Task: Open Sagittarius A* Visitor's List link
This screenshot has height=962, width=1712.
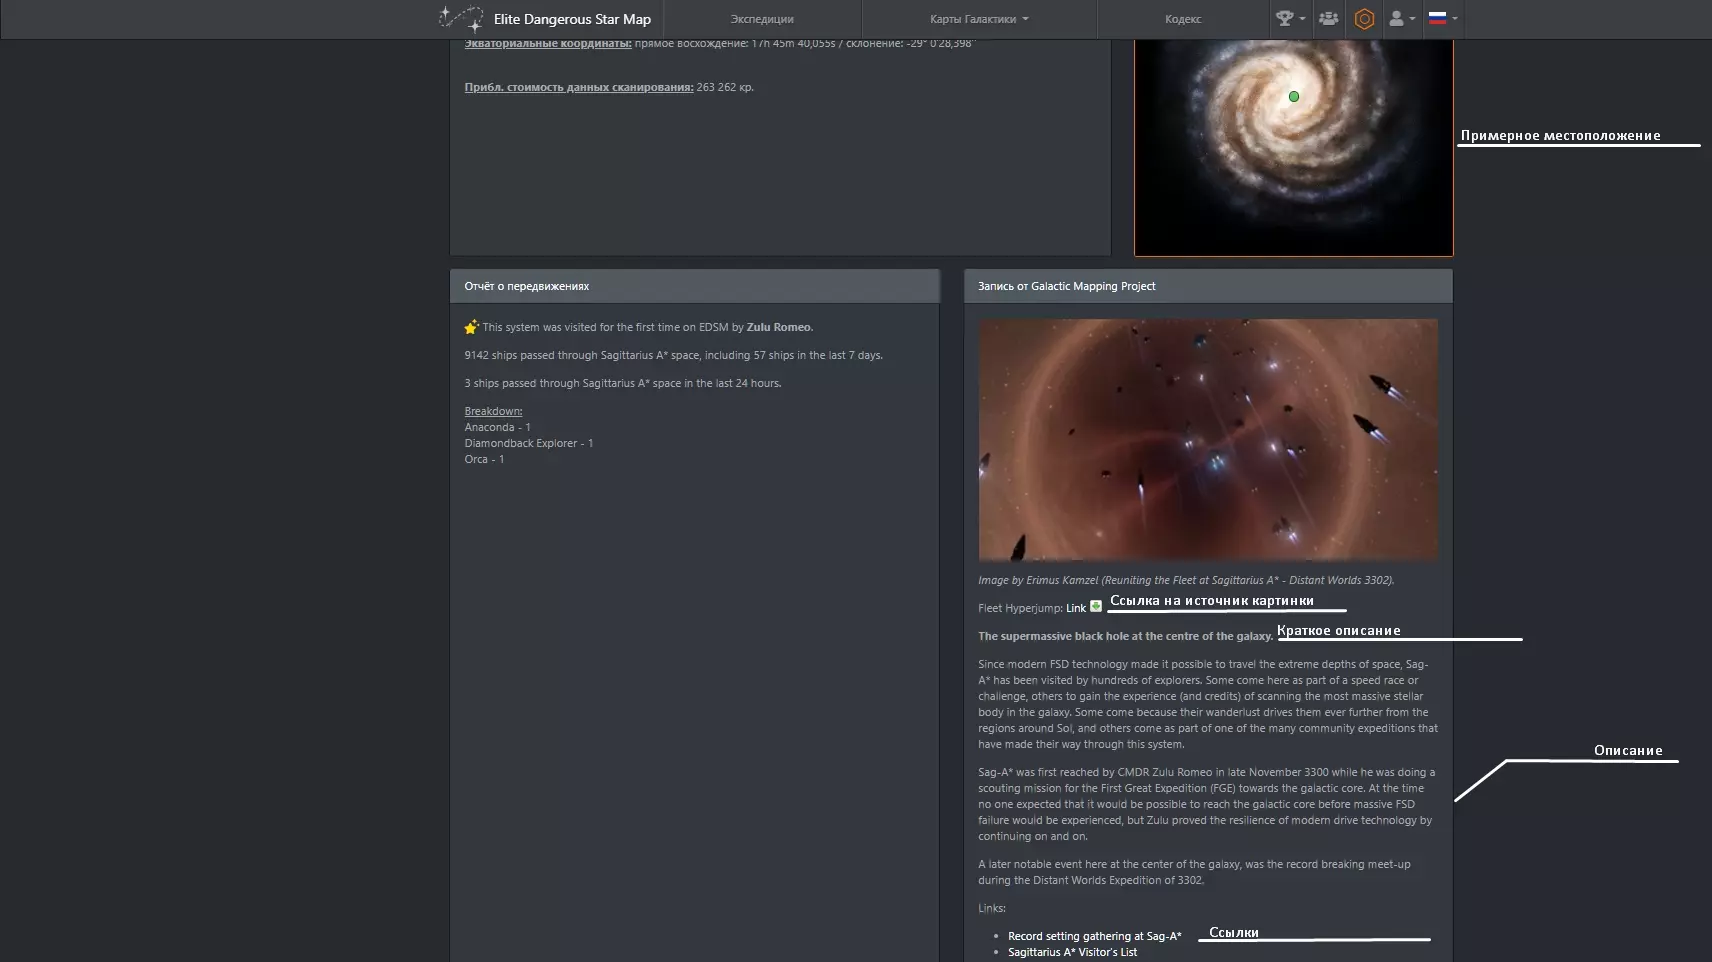Action: click(x=1072, y=952)
